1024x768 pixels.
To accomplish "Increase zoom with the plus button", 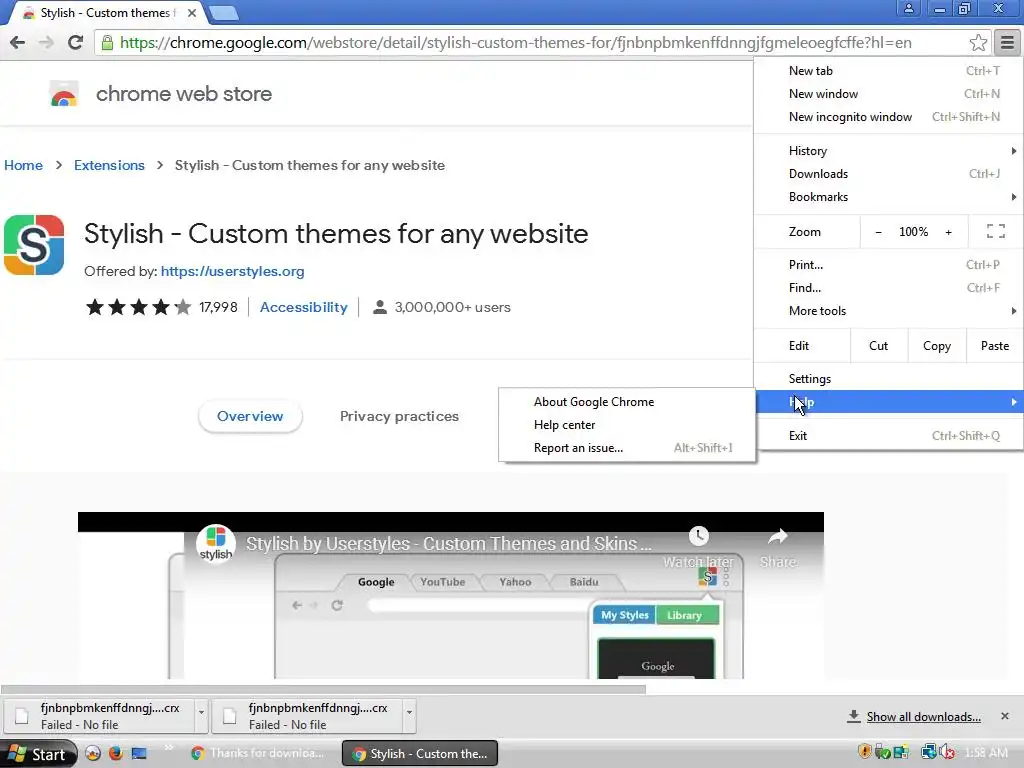I will [x=948, y=232].
